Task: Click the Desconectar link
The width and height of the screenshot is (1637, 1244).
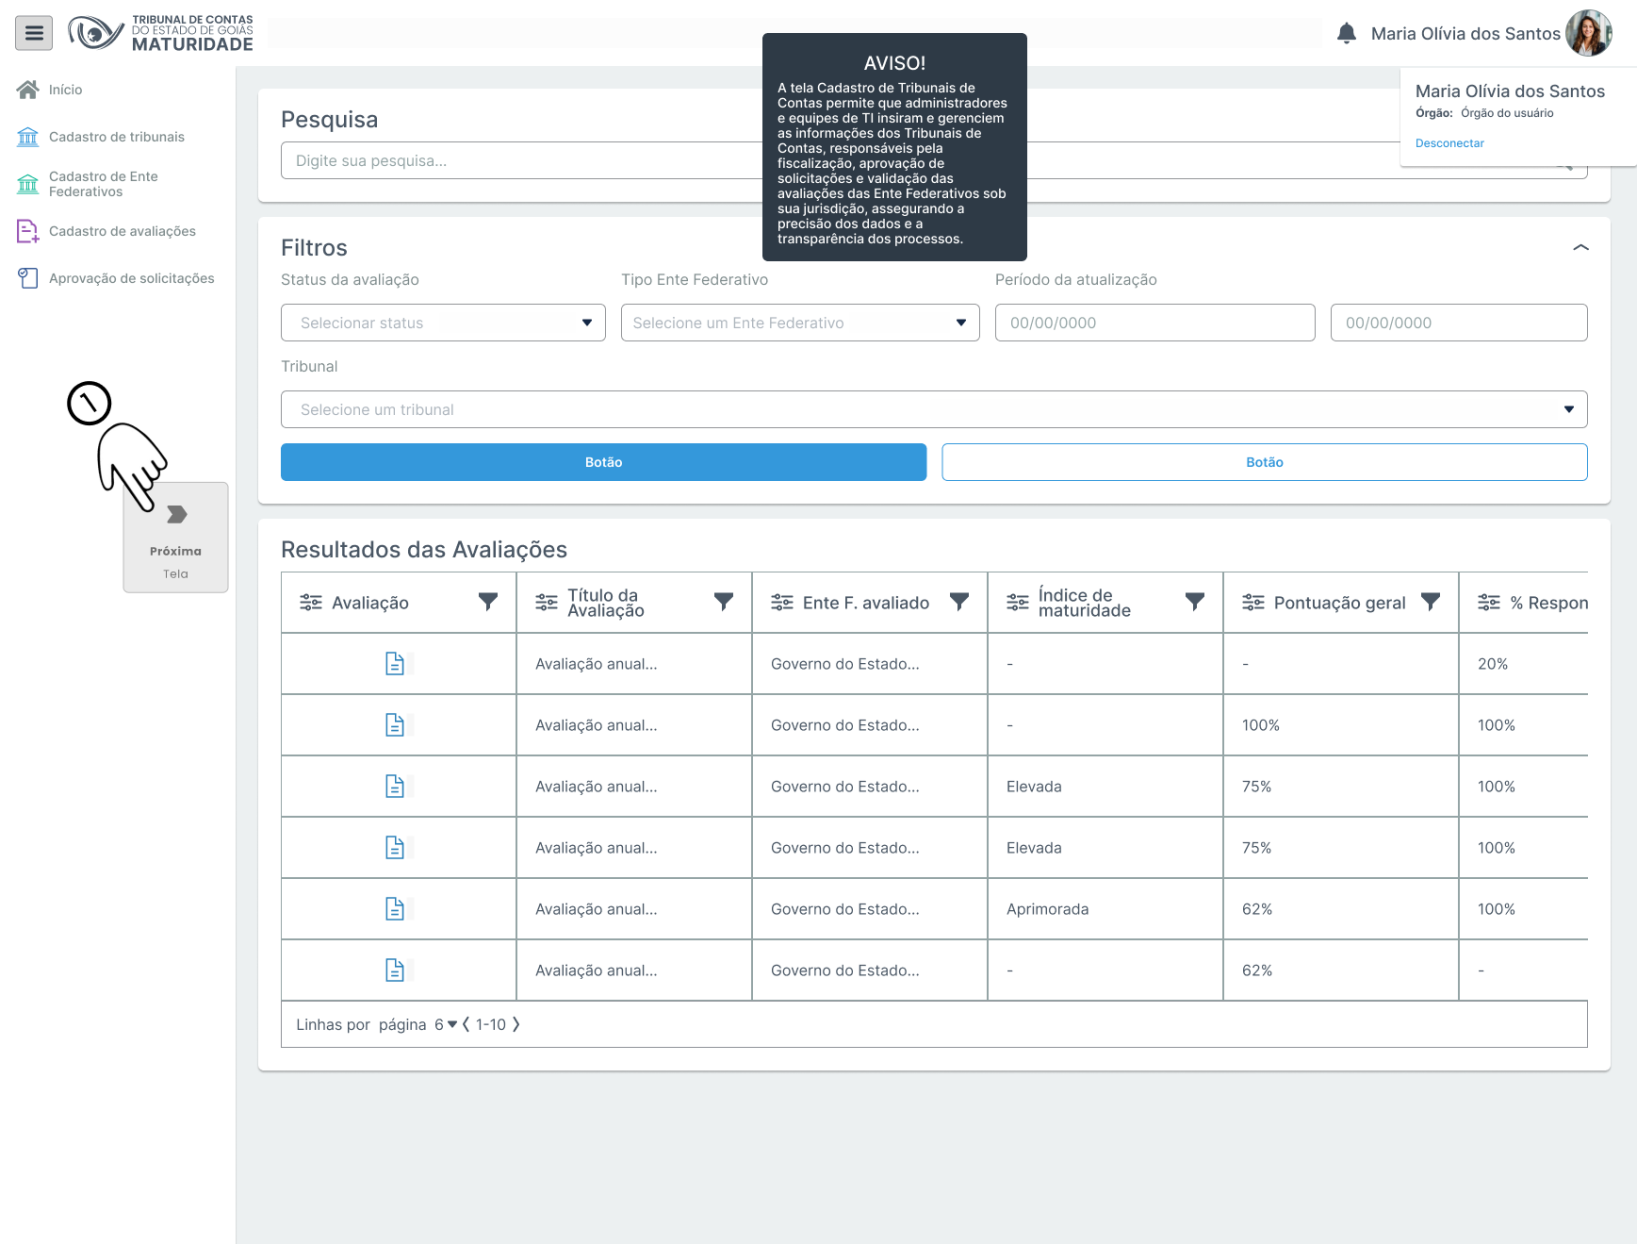Action: [x=1449, y=143]
